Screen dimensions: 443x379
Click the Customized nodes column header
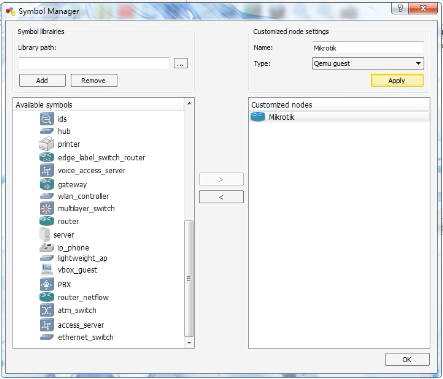click(339, 105)
